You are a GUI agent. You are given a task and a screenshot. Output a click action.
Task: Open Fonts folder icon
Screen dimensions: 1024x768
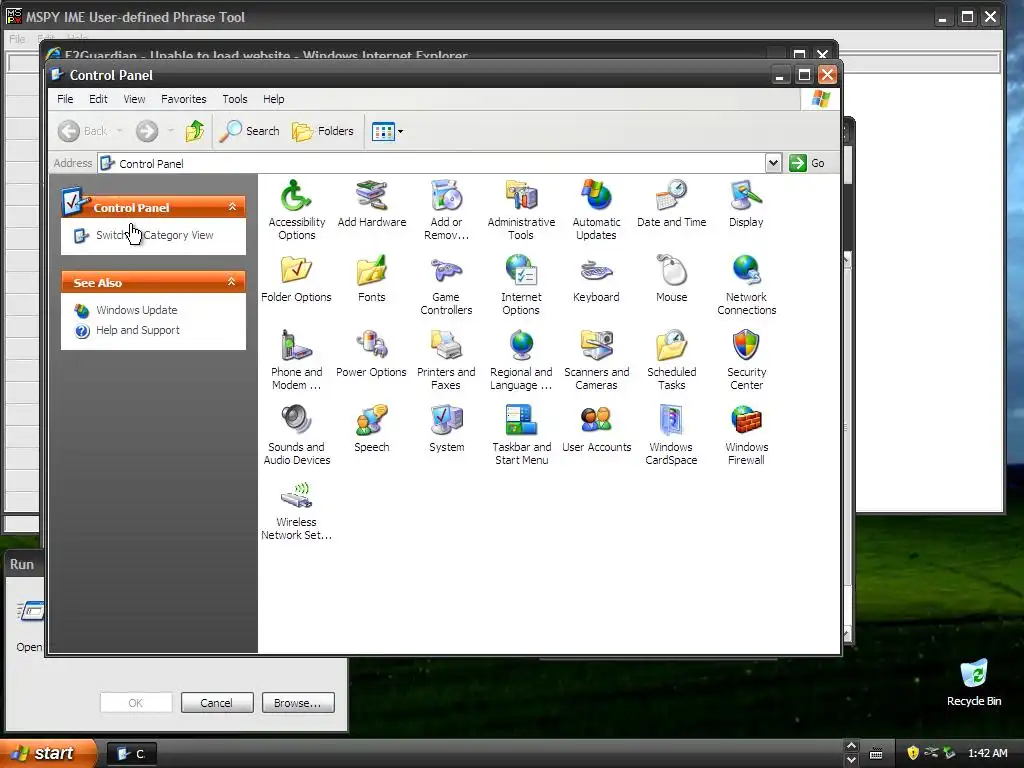pyautogui.click(x=372, y=279)
